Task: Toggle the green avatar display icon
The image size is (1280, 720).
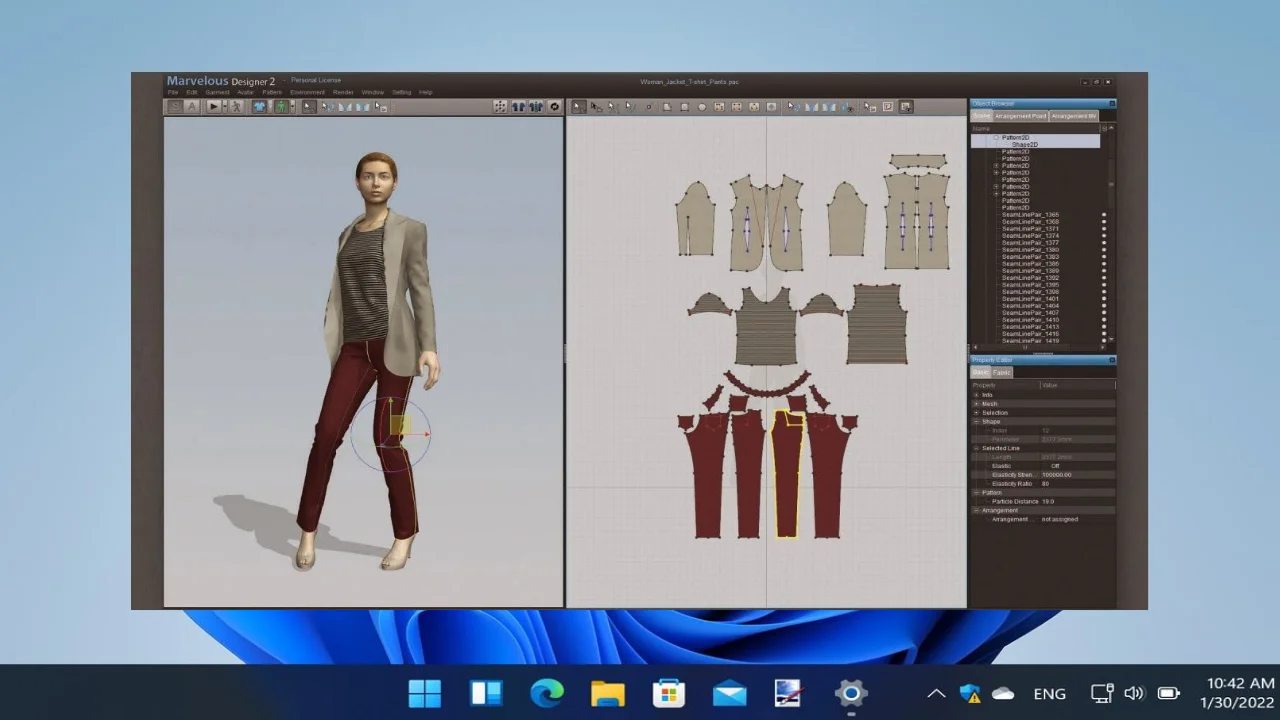Action: 281,106
